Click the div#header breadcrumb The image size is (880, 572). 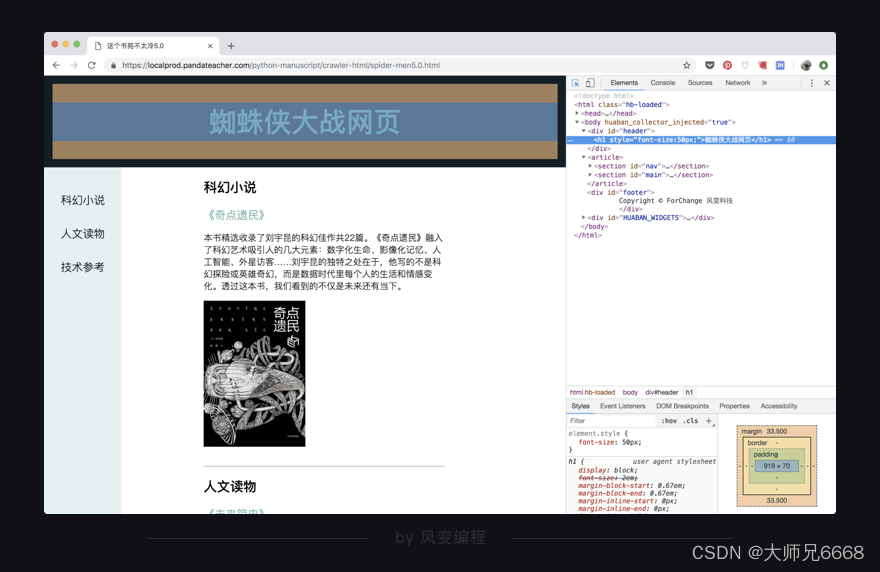click(662, 392)
